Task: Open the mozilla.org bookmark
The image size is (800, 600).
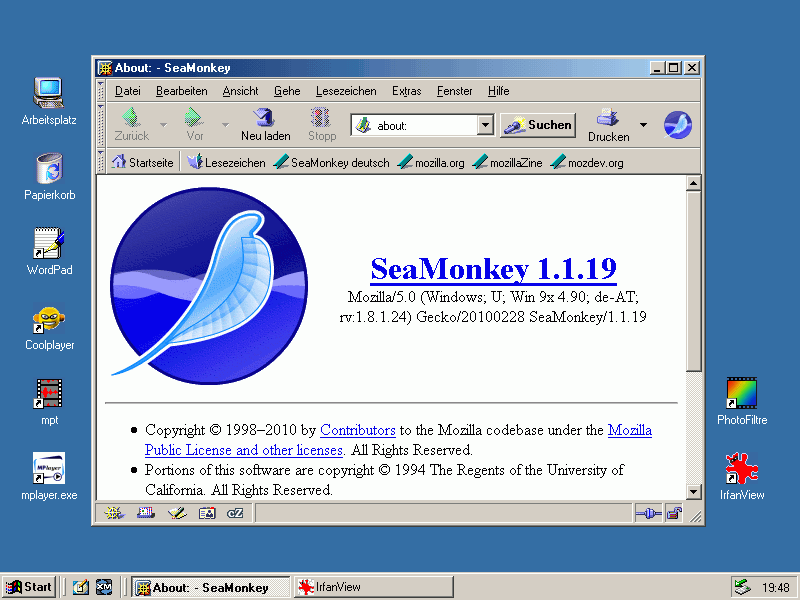Action: click(431, 162)
